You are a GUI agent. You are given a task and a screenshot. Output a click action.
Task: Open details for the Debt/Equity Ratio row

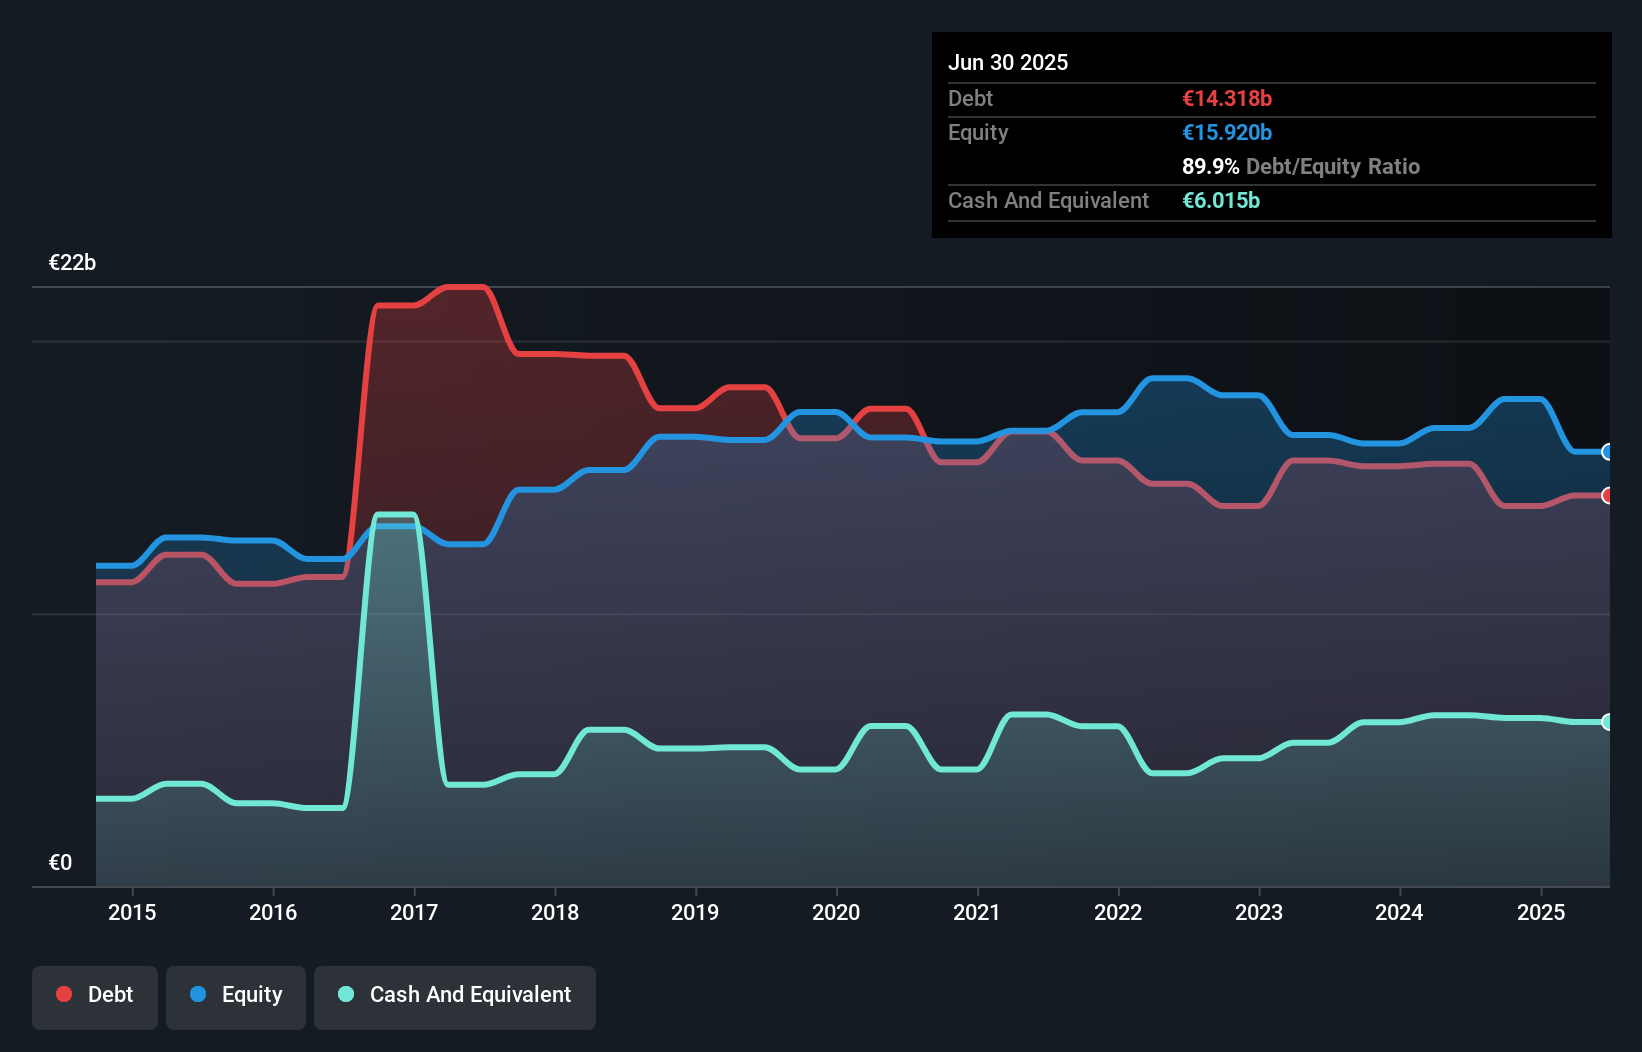pyautogui.click(x=1301, y=166)
